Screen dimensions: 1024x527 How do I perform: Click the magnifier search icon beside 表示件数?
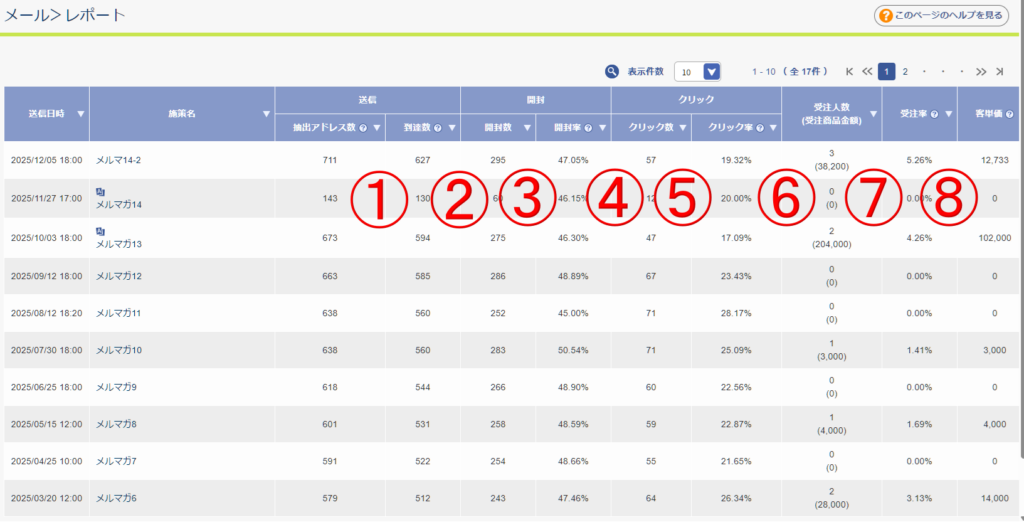click(612, 72)
